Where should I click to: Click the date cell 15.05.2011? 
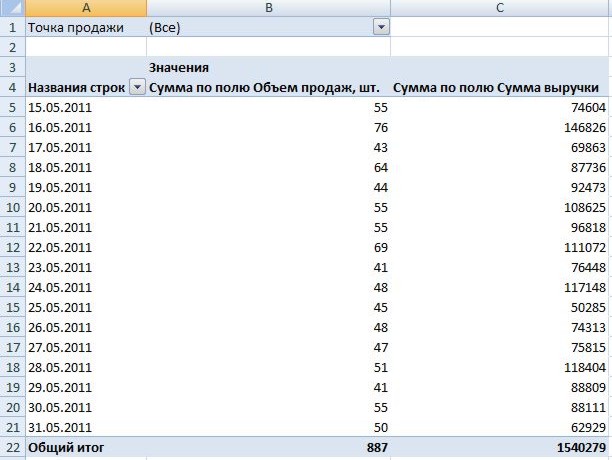[x=60, y=107]
